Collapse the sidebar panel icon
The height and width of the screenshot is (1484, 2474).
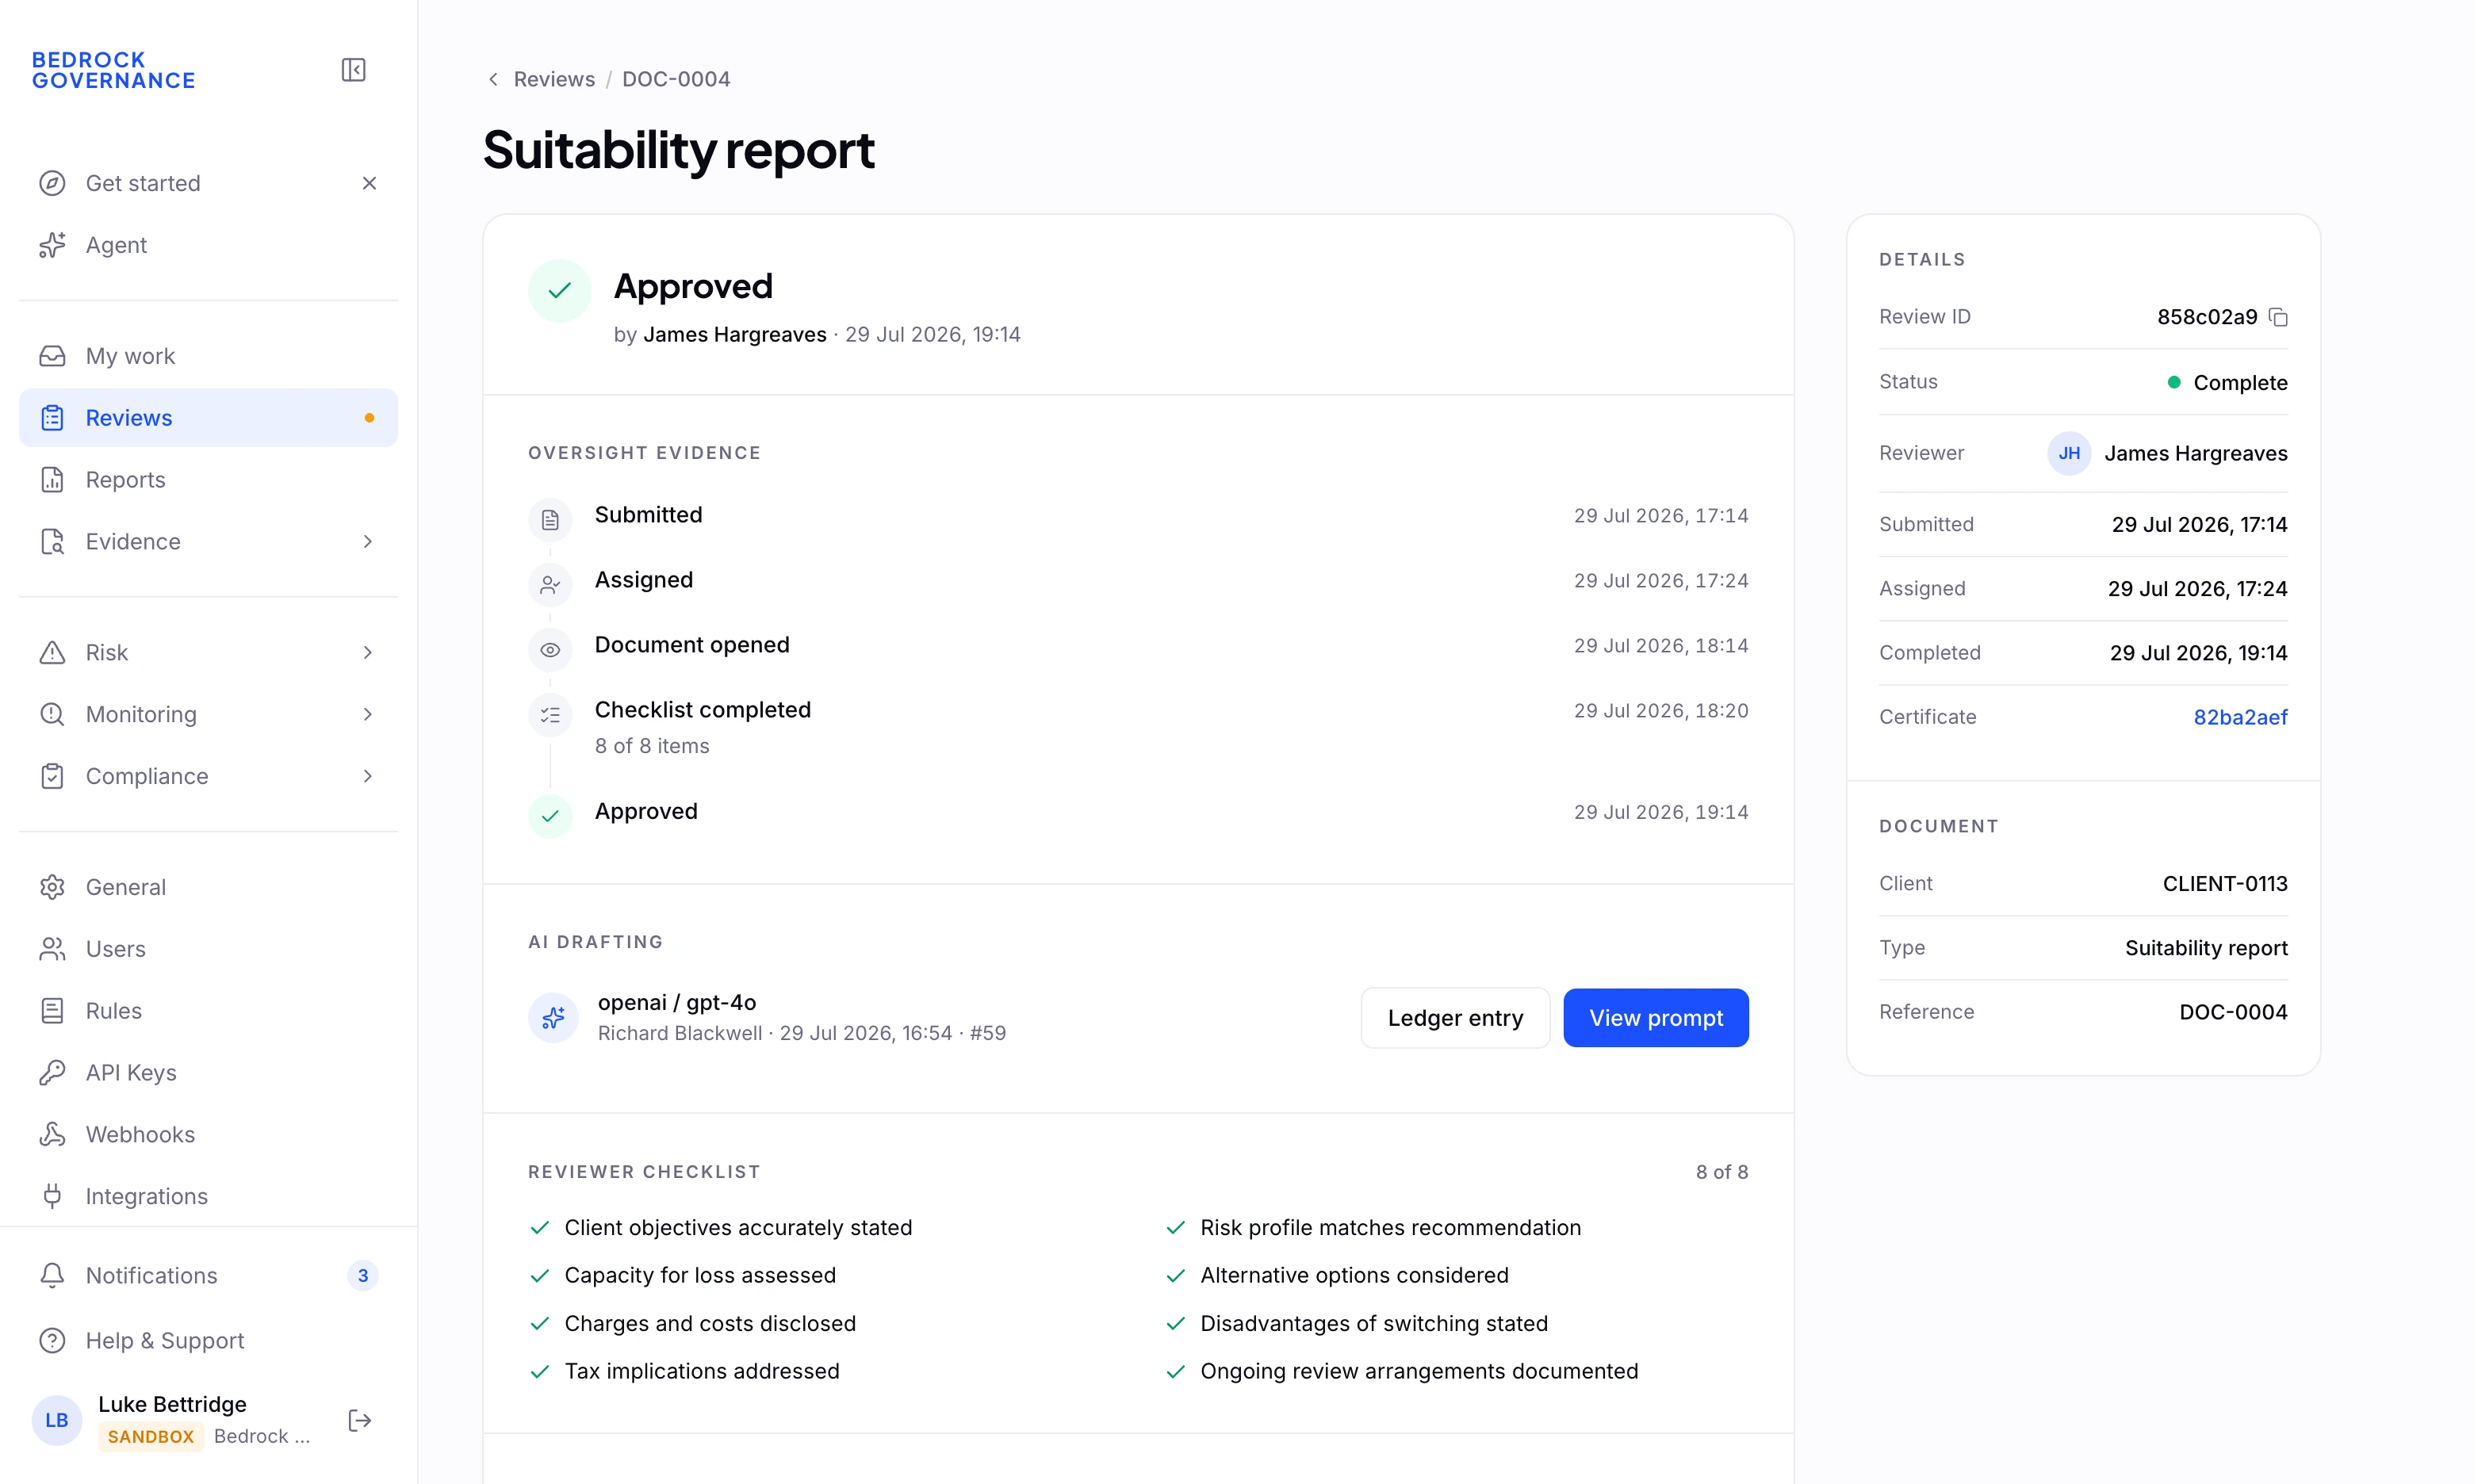[x=353, y=70]
